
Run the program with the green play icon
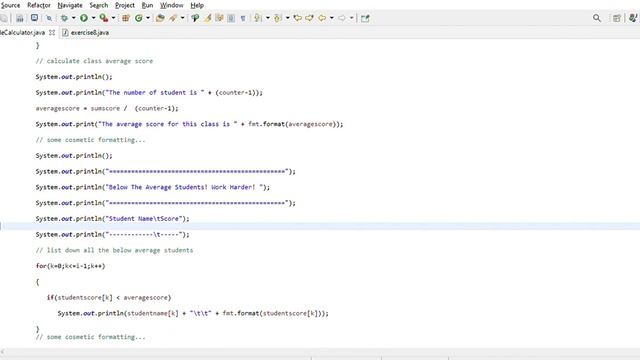click(84, 18)
